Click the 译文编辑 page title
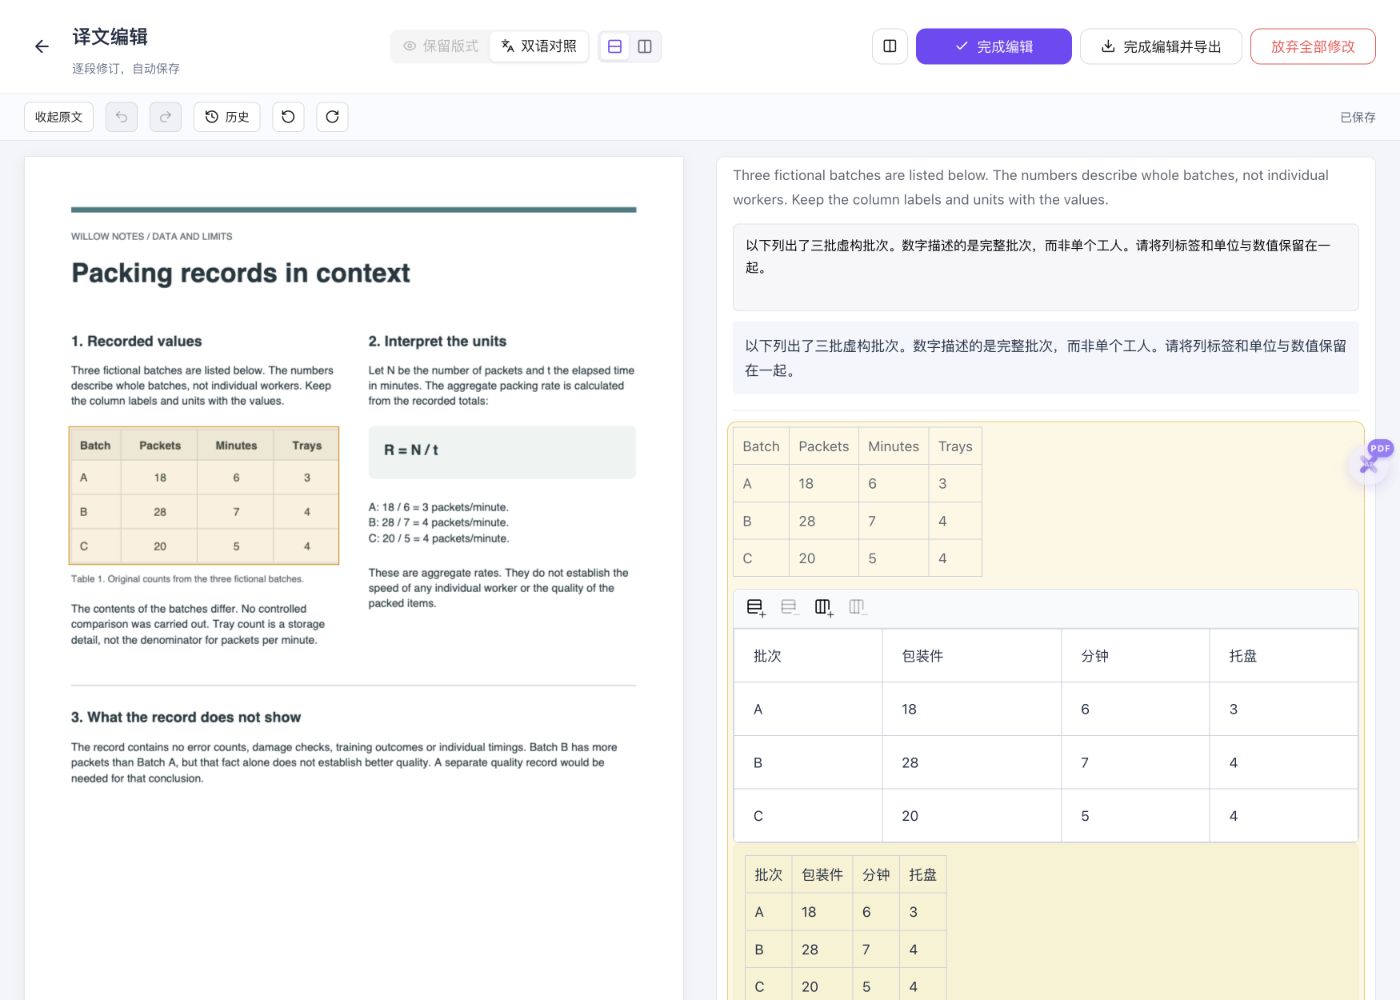 point(110,37)
